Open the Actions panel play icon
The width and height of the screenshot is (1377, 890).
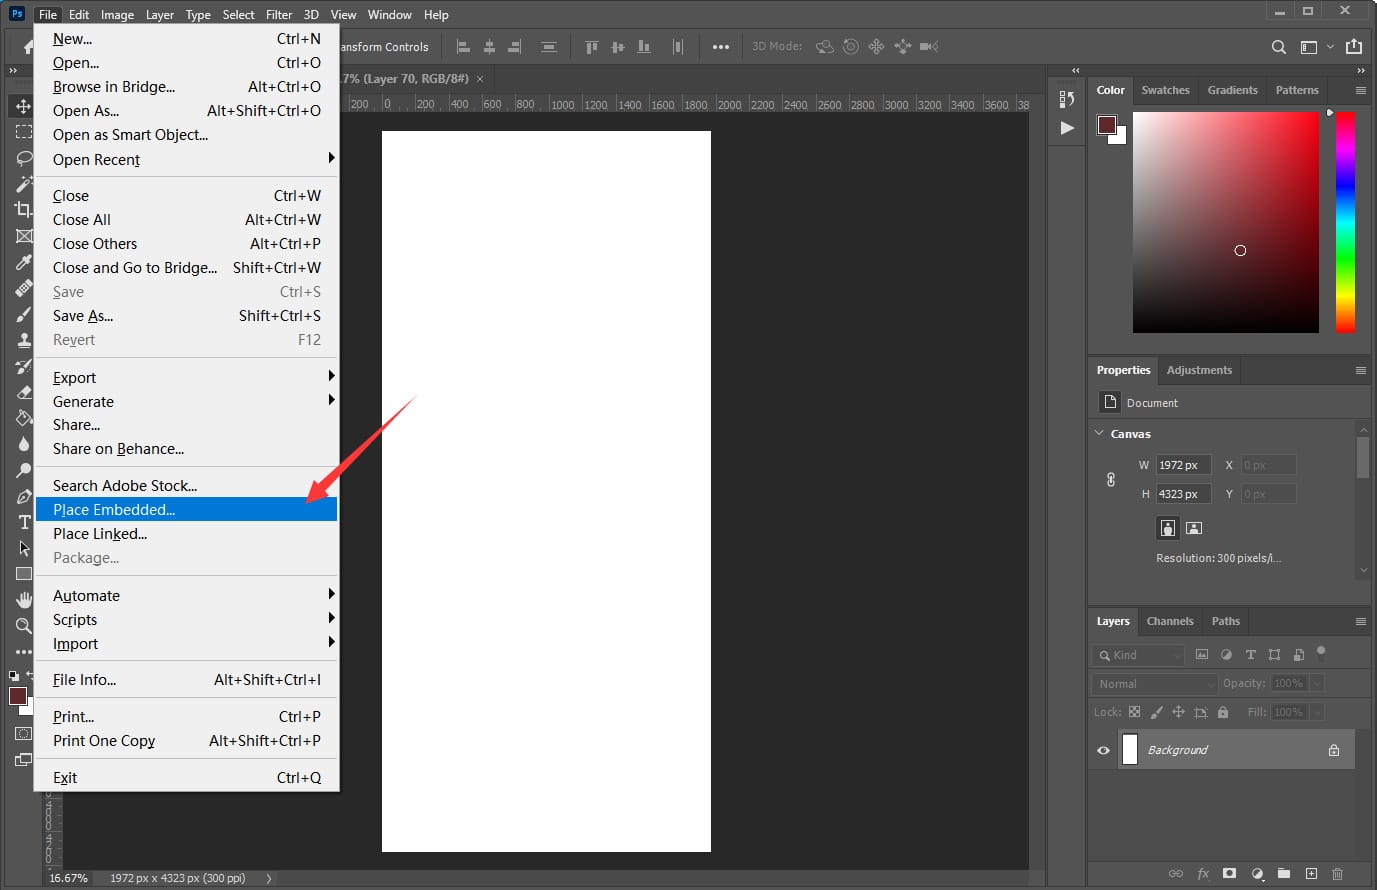click(1067, 128)
